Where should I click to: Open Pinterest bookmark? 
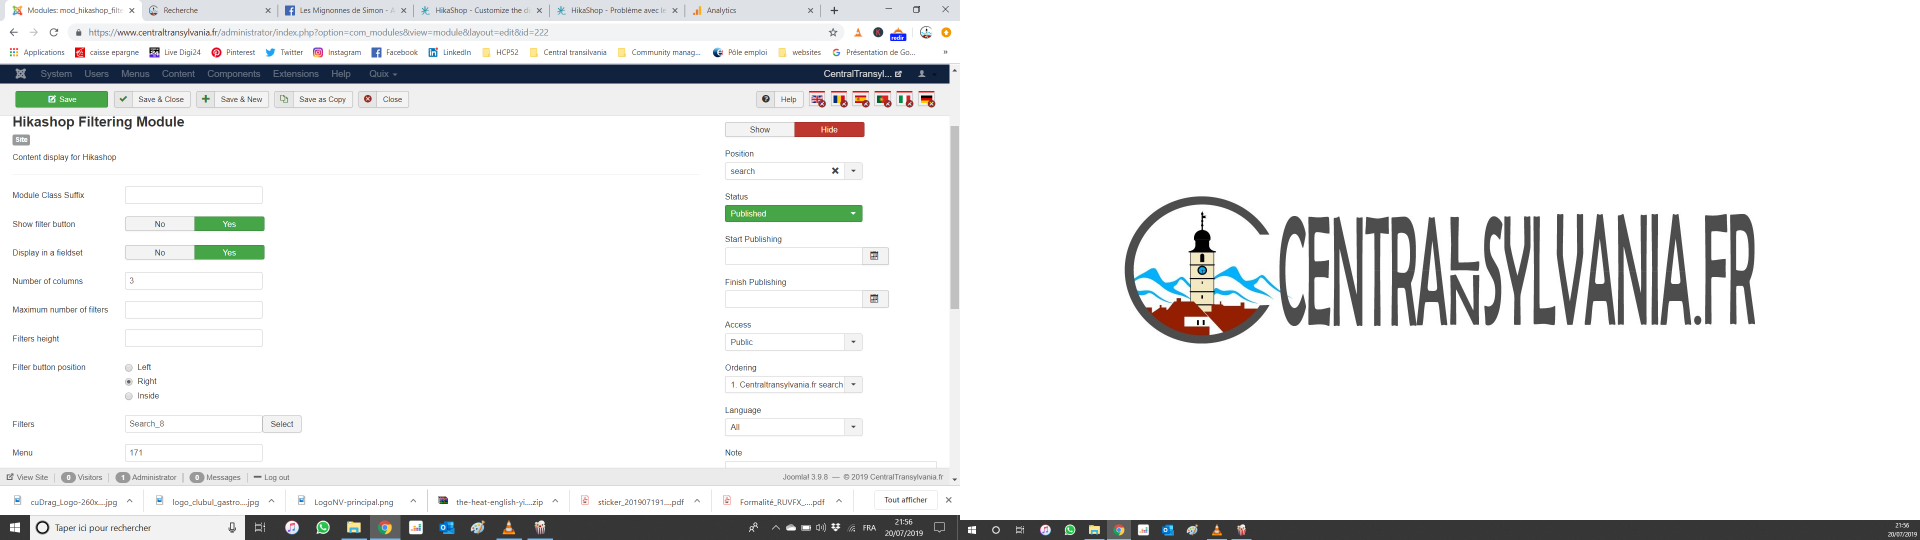click(x=233, y=52)
